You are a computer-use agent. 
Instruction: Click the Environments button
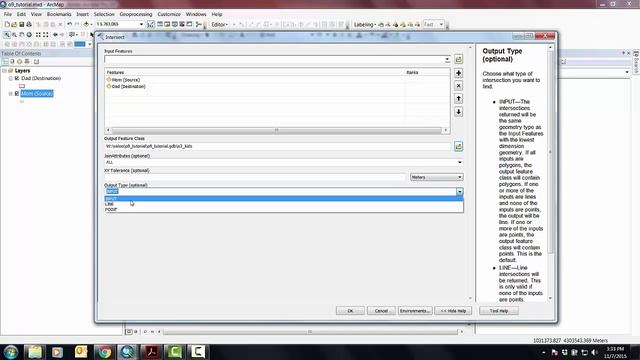tap(415, 311)
